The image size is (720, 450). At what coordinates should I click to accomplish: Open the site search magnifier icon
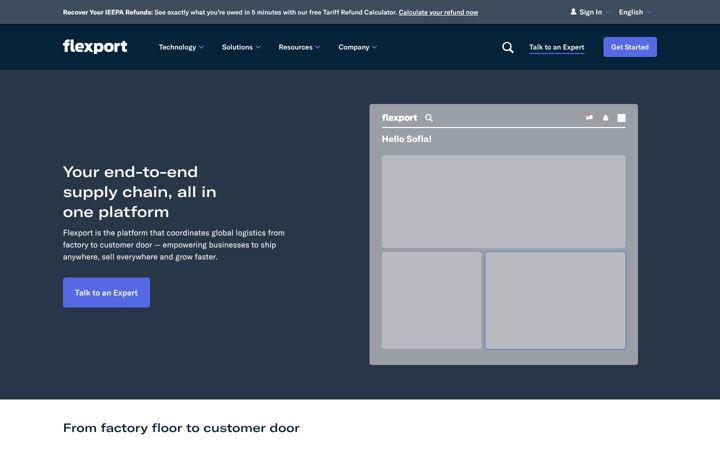[x=507, y=47]
